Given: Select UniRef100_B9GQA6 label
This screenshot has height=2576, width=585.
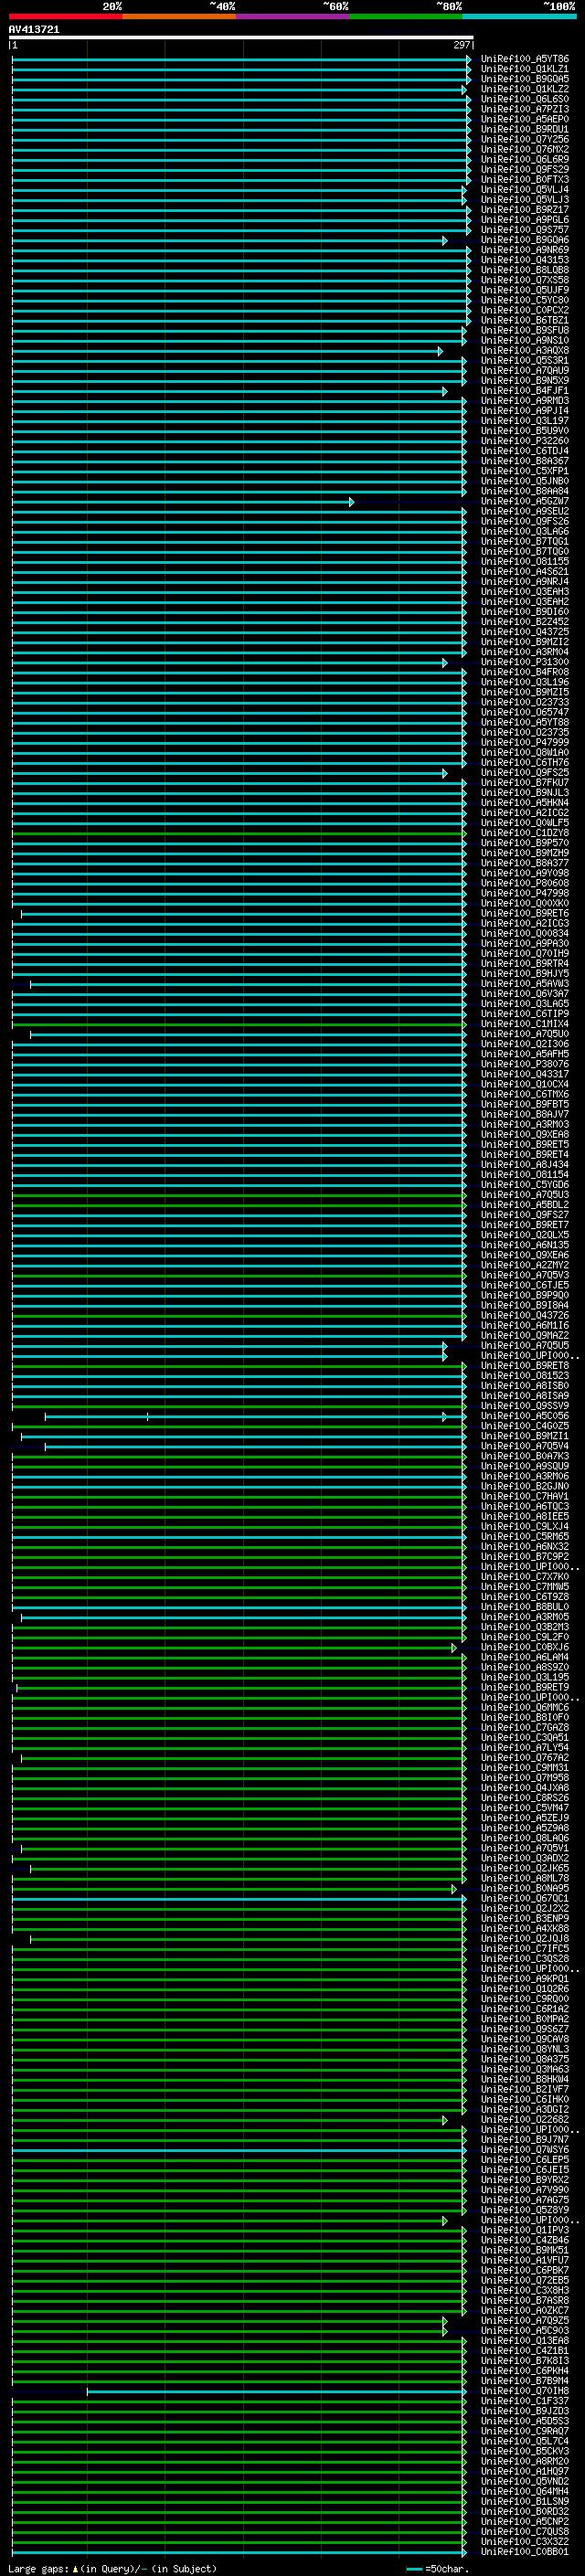Looking at the screenshot, I should 525,240.
